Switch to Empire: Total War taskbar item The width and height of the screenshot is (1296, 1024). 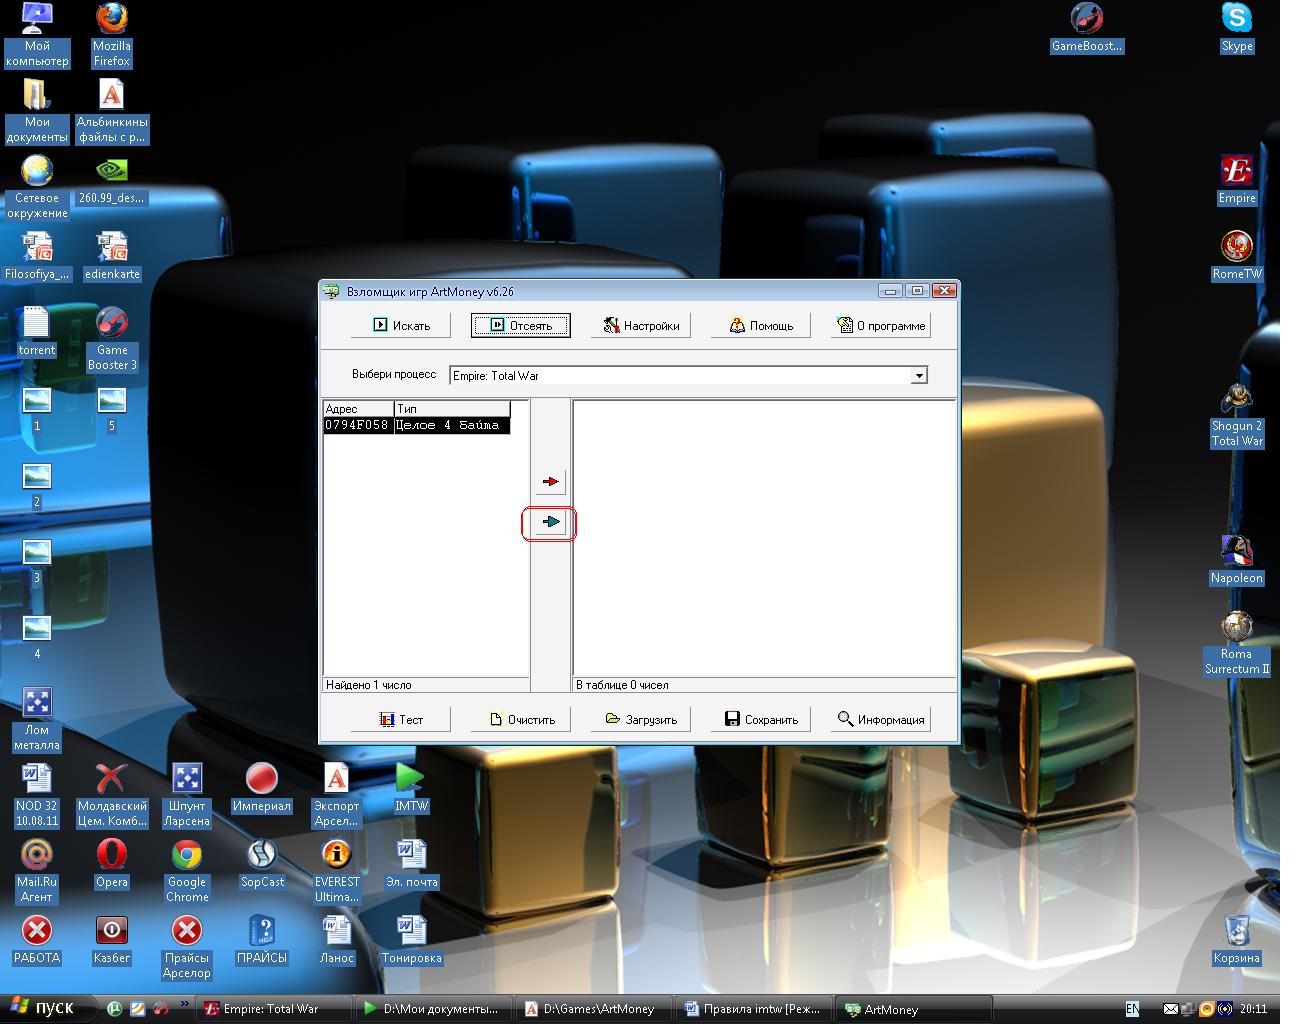[x=272, y=1009]
